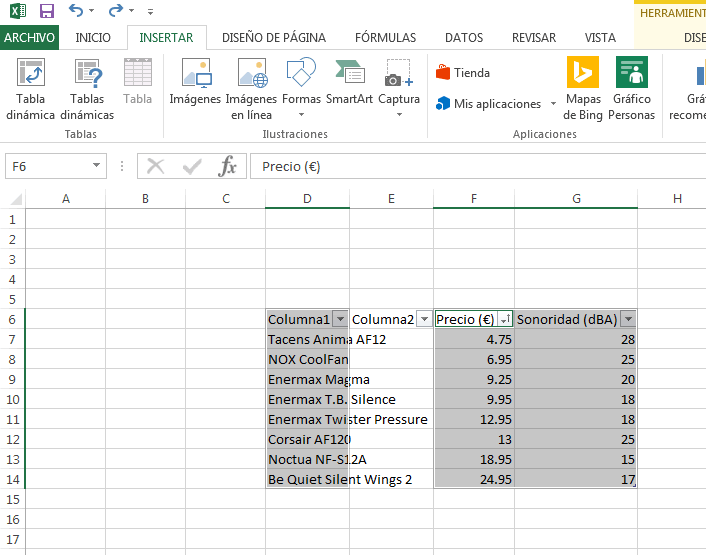Click the formula bar containing Precio (€)
The height and width of the screenshot is (555, 706).
(x=478, y=167)
